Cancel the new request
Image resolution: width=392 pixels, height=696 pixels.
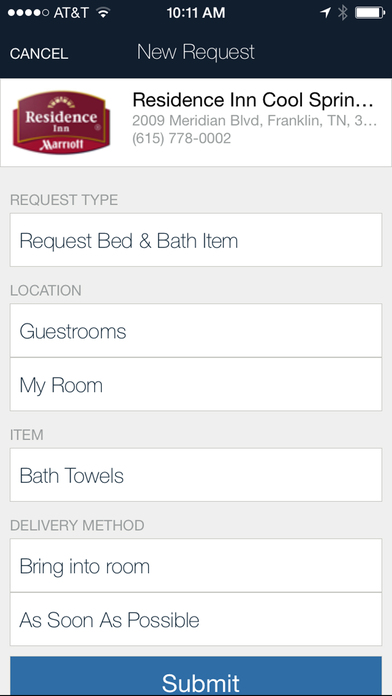tap(39, 54)
